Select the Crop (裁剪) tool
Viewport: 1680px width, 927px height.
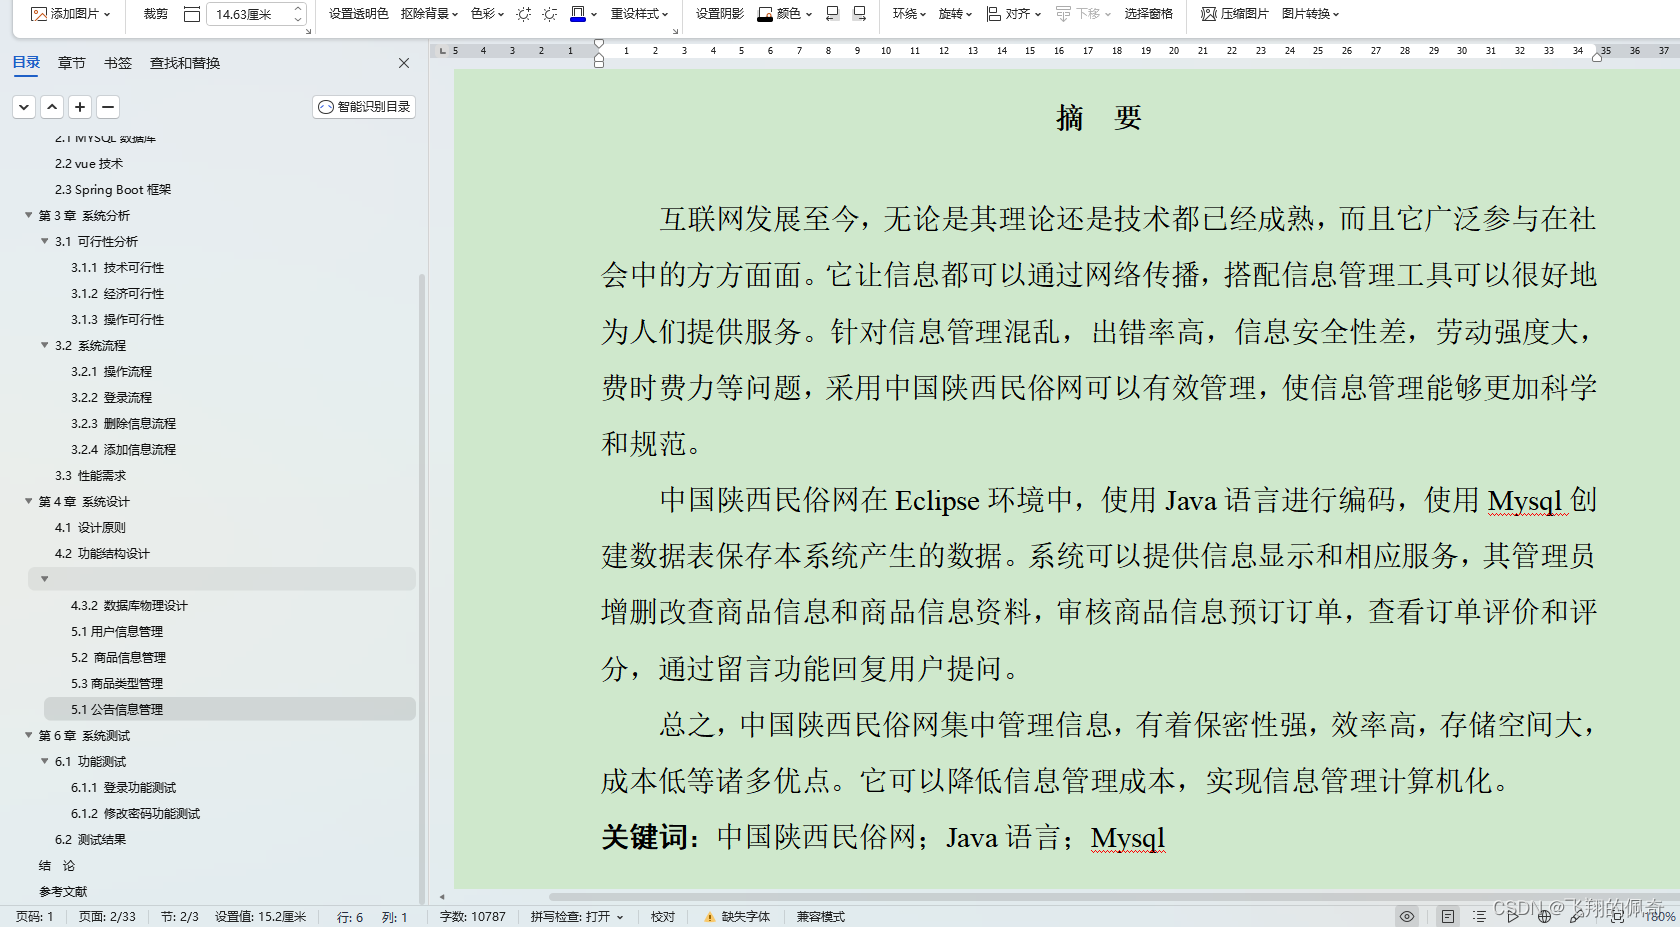coord(155,14)
